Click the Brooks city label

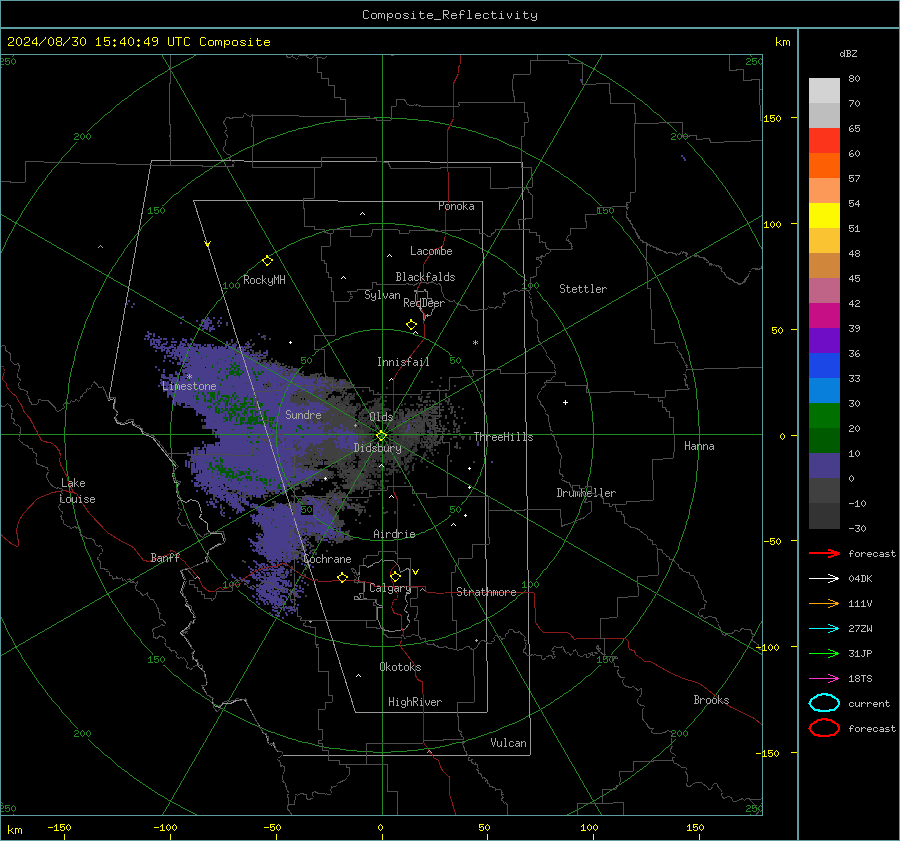coord(711,700)
